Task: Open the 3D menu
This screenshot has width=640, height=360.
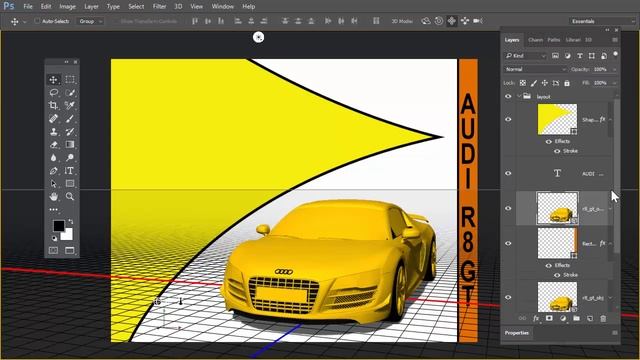Action: (x=178, y=7)
